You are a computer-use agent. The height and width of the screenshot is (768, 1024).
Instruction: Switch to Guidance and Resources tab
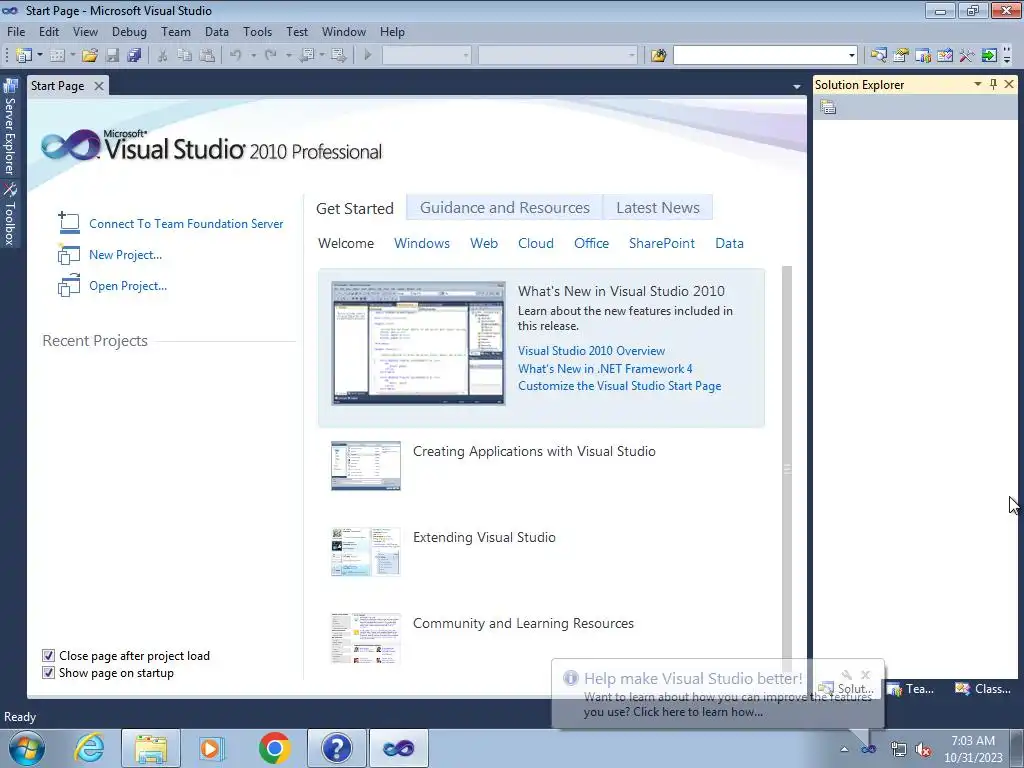coord(504,208)
